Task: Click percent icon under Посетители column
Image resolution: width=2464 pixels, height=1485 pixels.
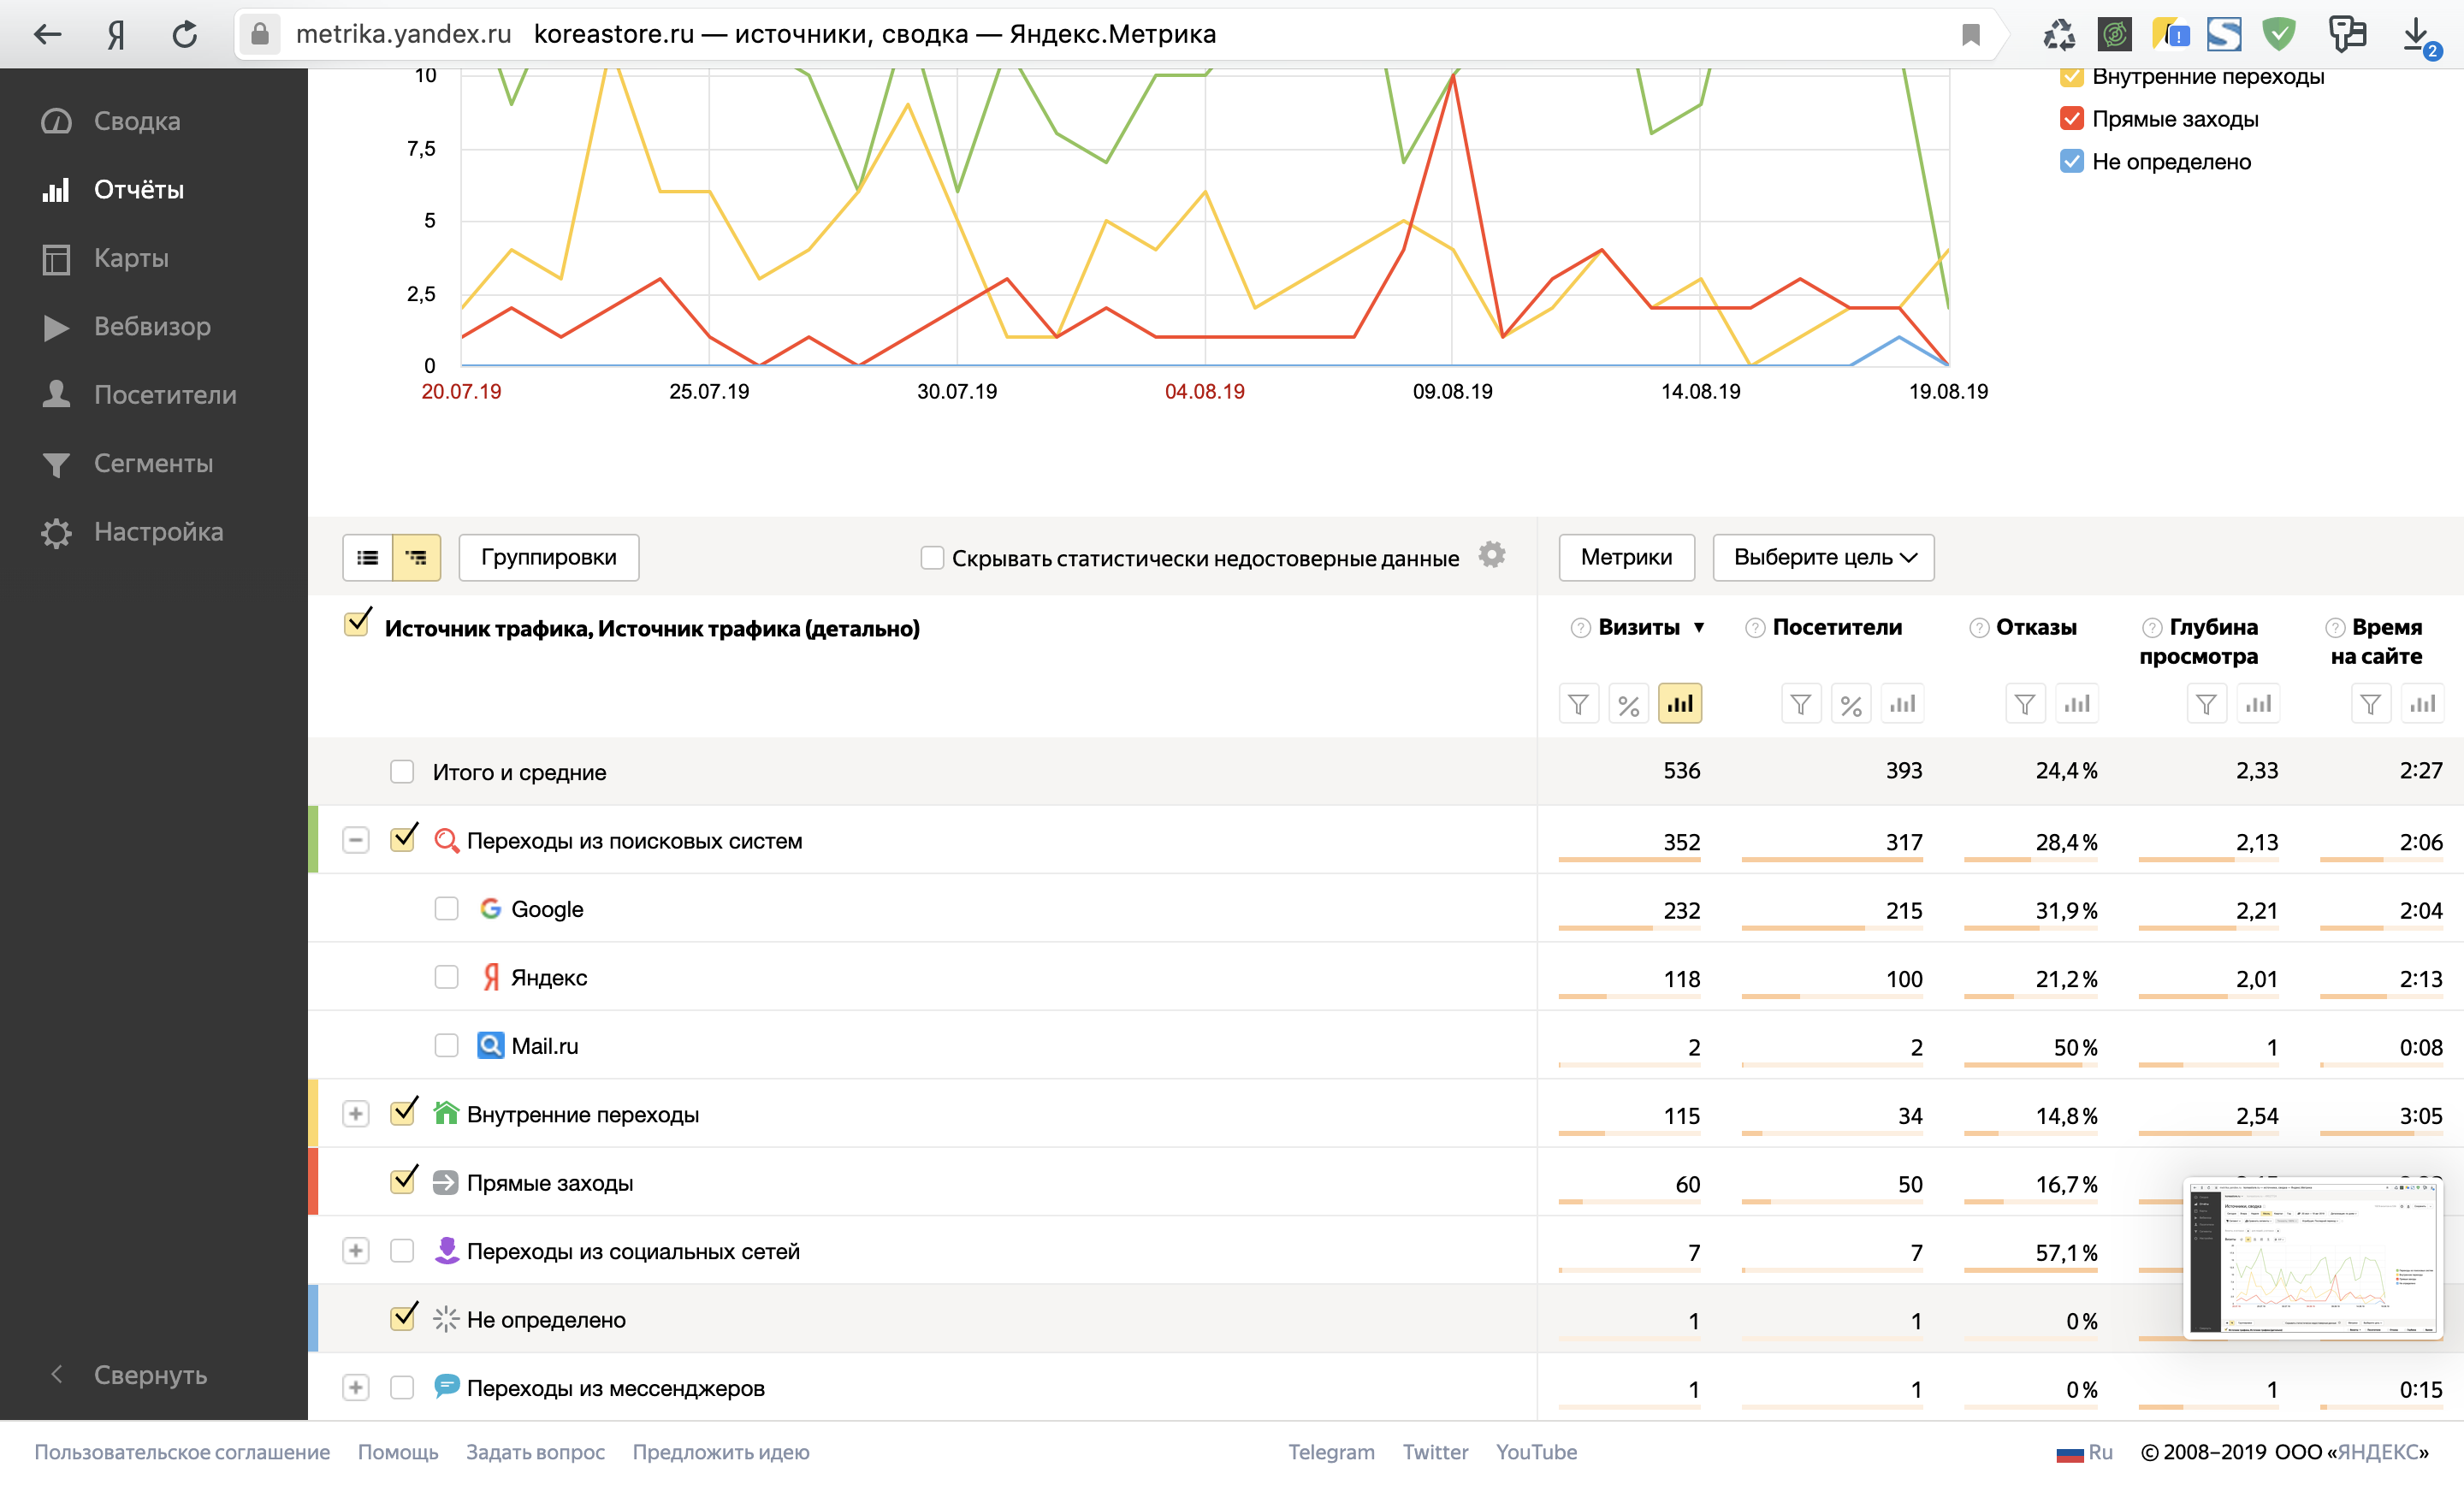Action: point(1850,704)
